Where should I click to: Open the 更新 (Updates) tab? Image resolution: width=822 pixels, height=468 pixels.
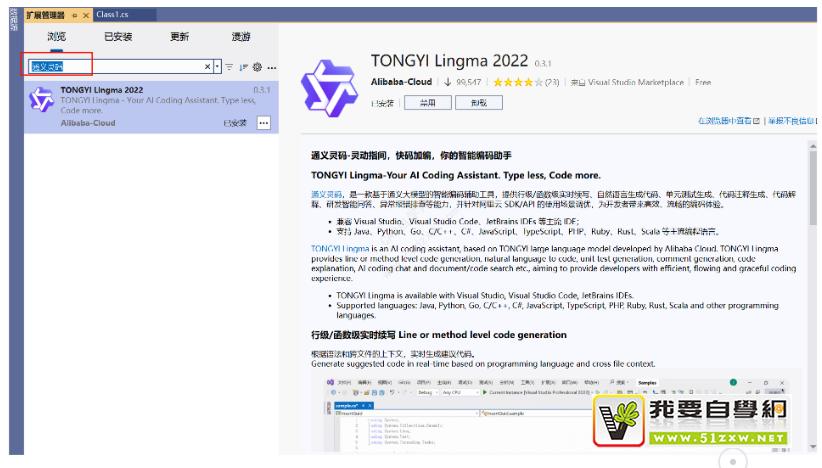coord(179,37)
